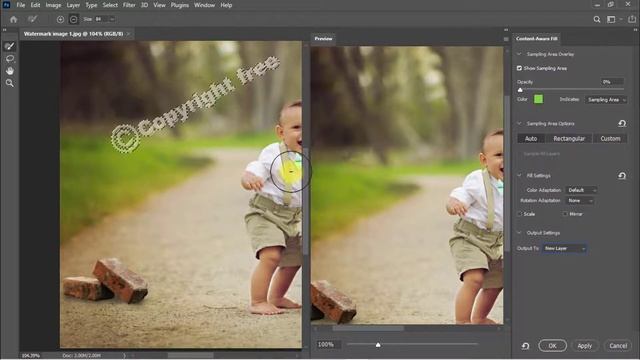Collapse the Sampling Area Options section
The height and width of the screenshot is (360, 640).
[x=519, y=123]
